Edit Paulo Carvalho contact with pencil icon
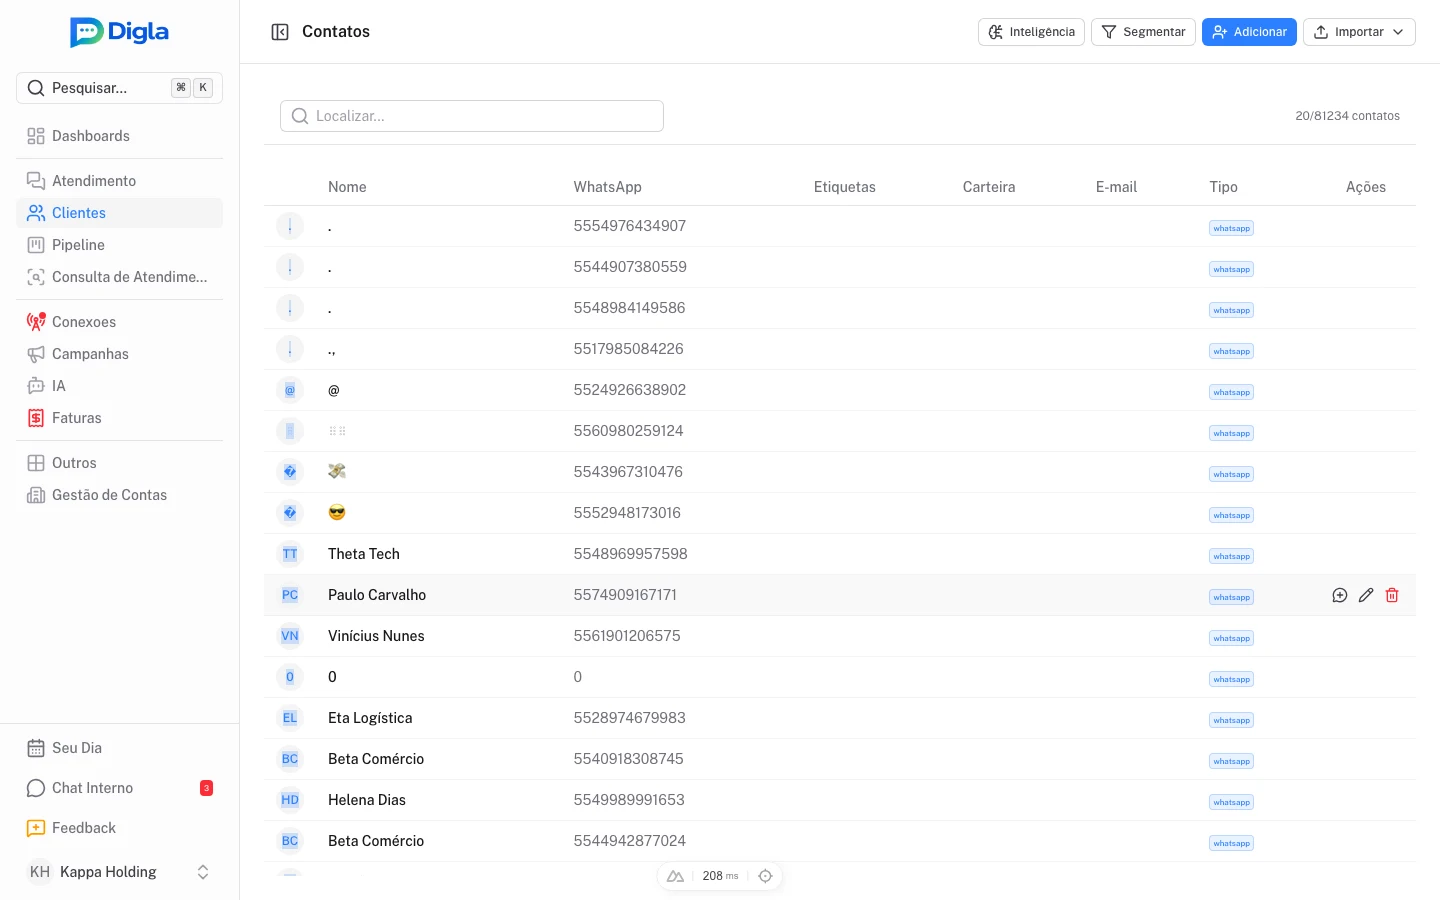Screen dimensions: 1440x900 (x=1366, y=595)
